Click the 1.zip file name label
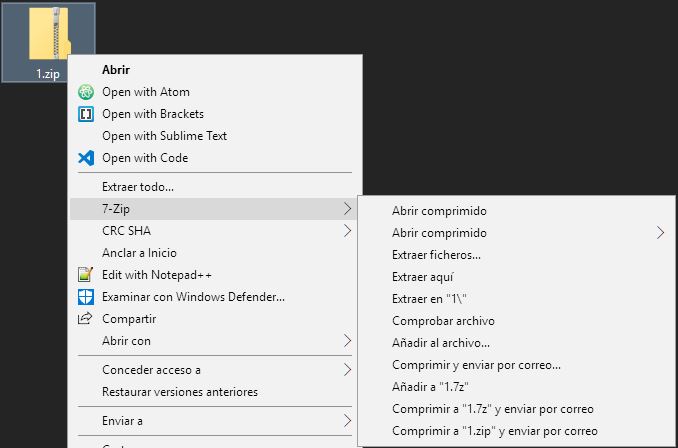678x448 pixels. pyautogui.click(x=48, y=74)
